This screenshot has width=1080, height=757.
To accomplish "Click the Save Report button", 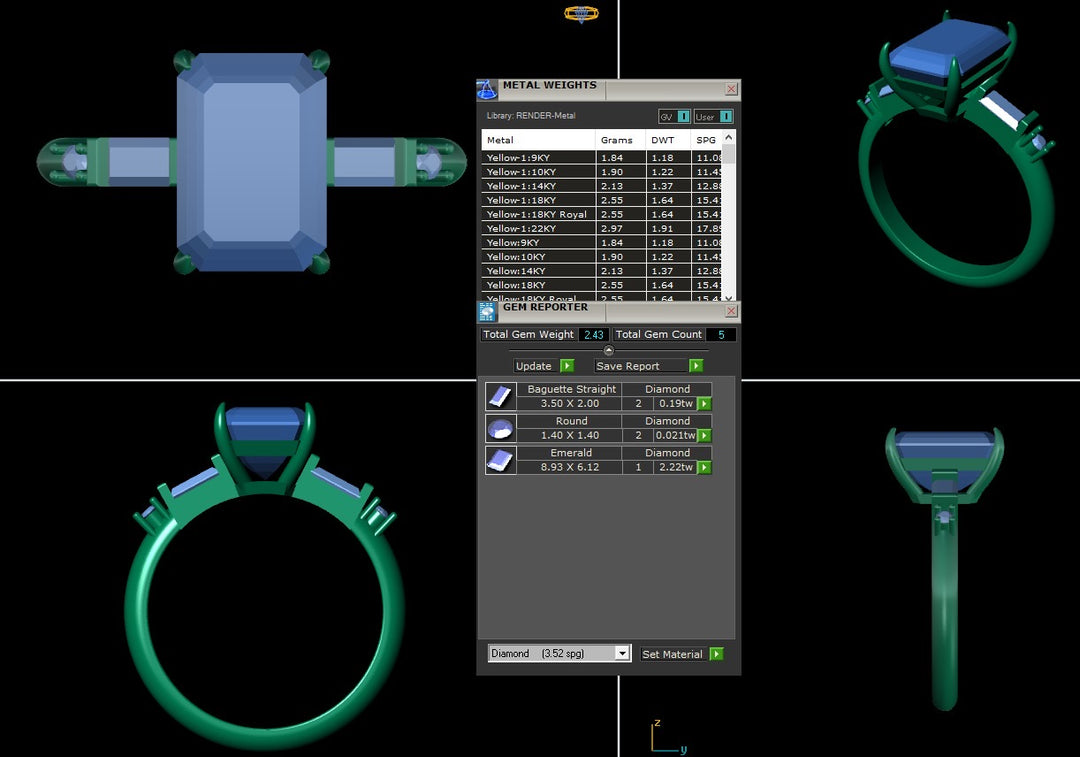I will (x=648, y=366).
